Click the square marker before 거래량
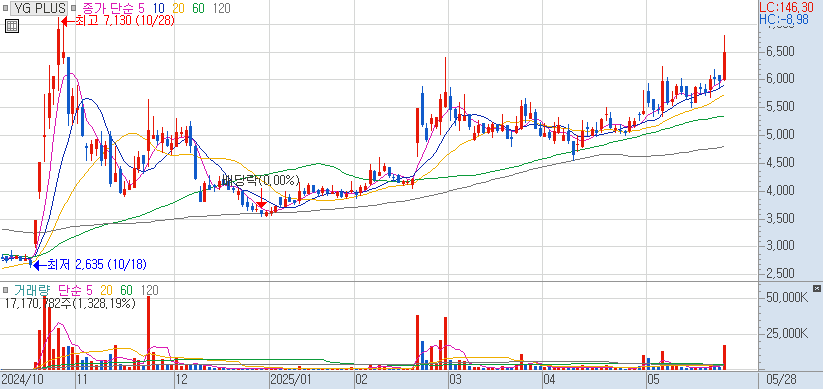 [x=6, y=290]
